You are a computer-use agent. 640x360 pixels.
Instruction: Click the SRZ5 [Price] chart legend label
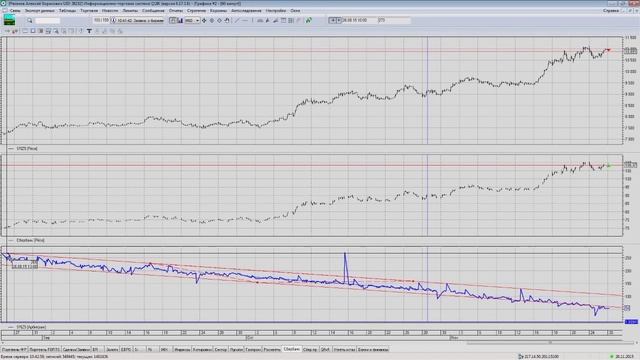27,149
